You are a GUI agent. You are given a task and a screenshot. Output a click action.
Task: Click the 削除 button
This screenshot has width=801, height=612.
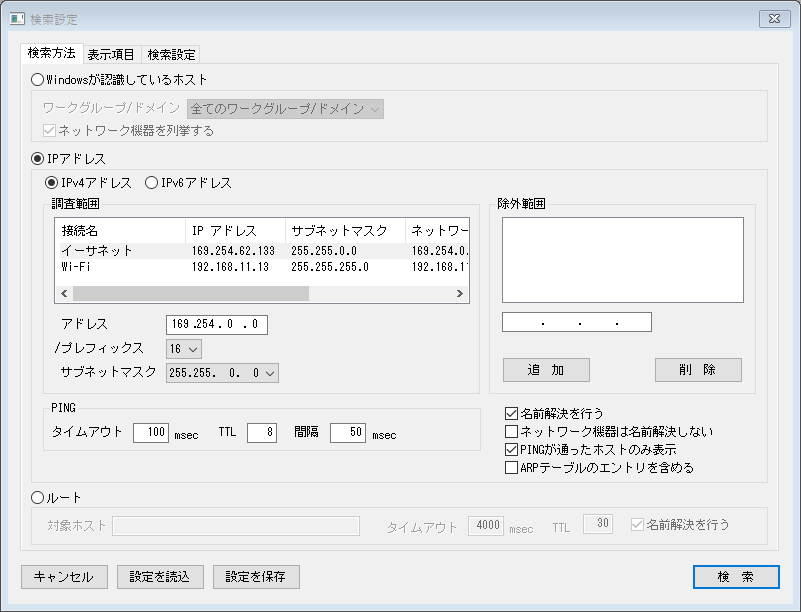tap(698, 370)
